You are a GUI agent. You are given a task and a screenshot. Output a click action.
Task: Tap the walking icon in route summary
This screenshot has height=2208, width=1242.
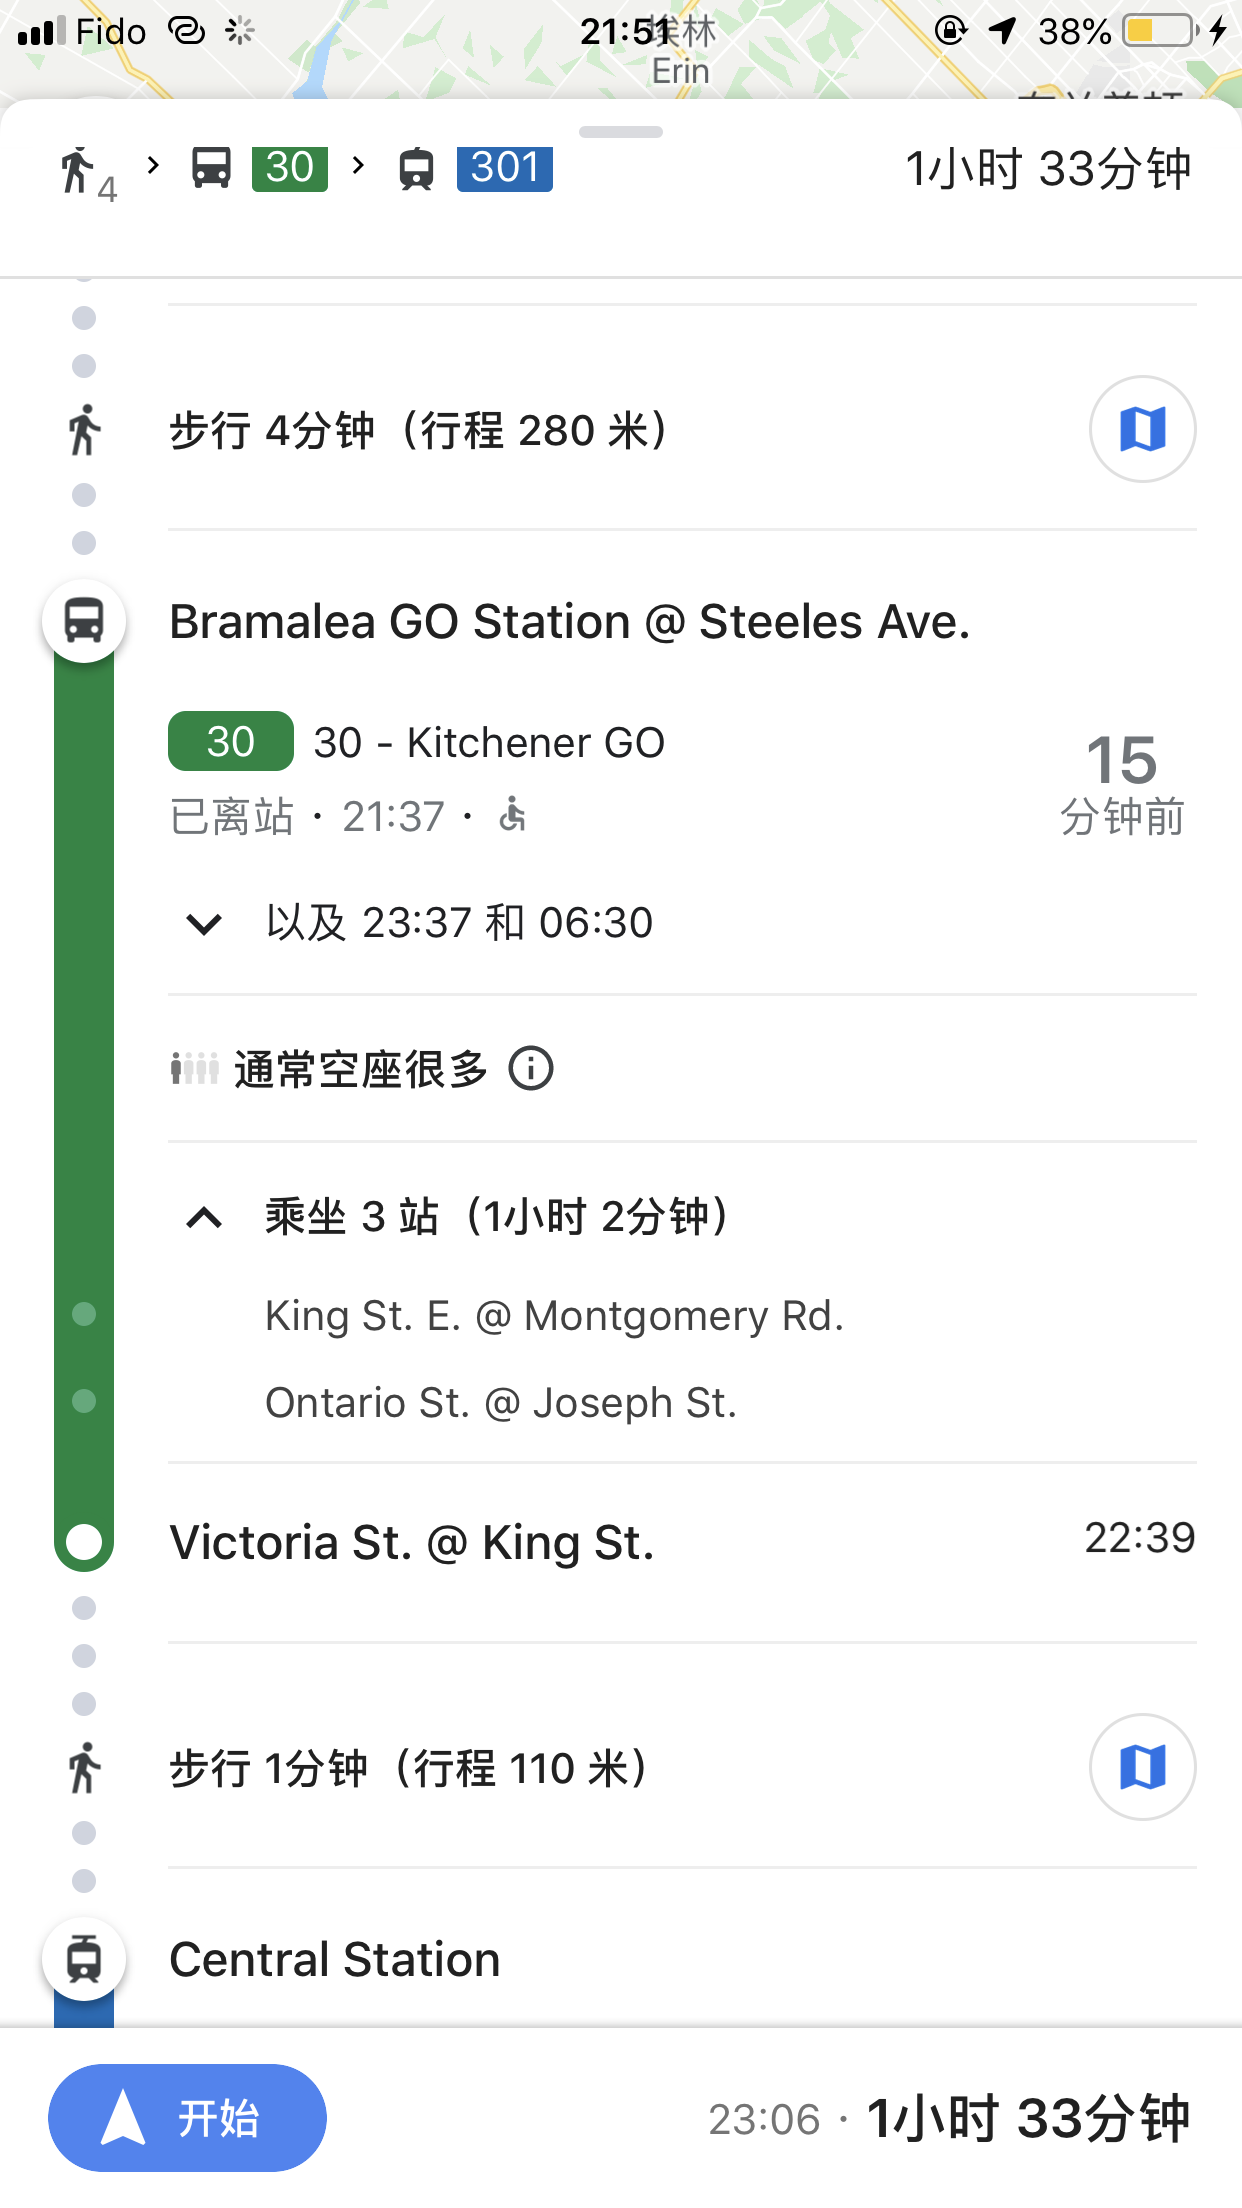pyautogui.click(x=78, y=169)
